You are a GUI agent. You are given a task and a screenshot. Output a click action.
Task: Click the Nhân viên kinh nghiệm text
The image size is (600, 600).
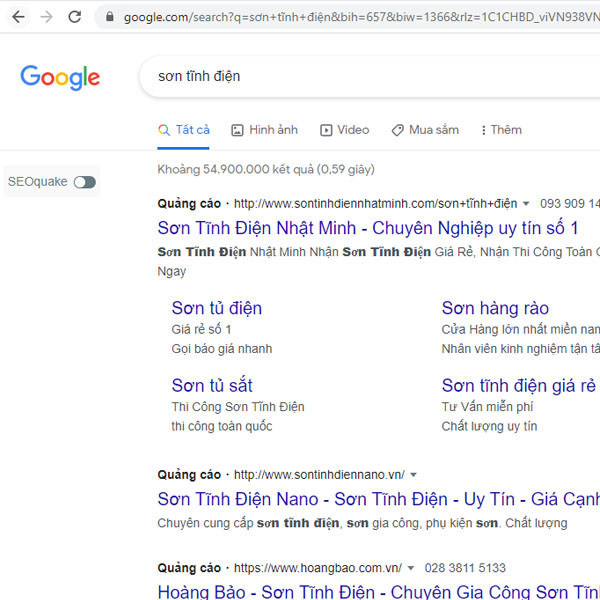[521, 349]
